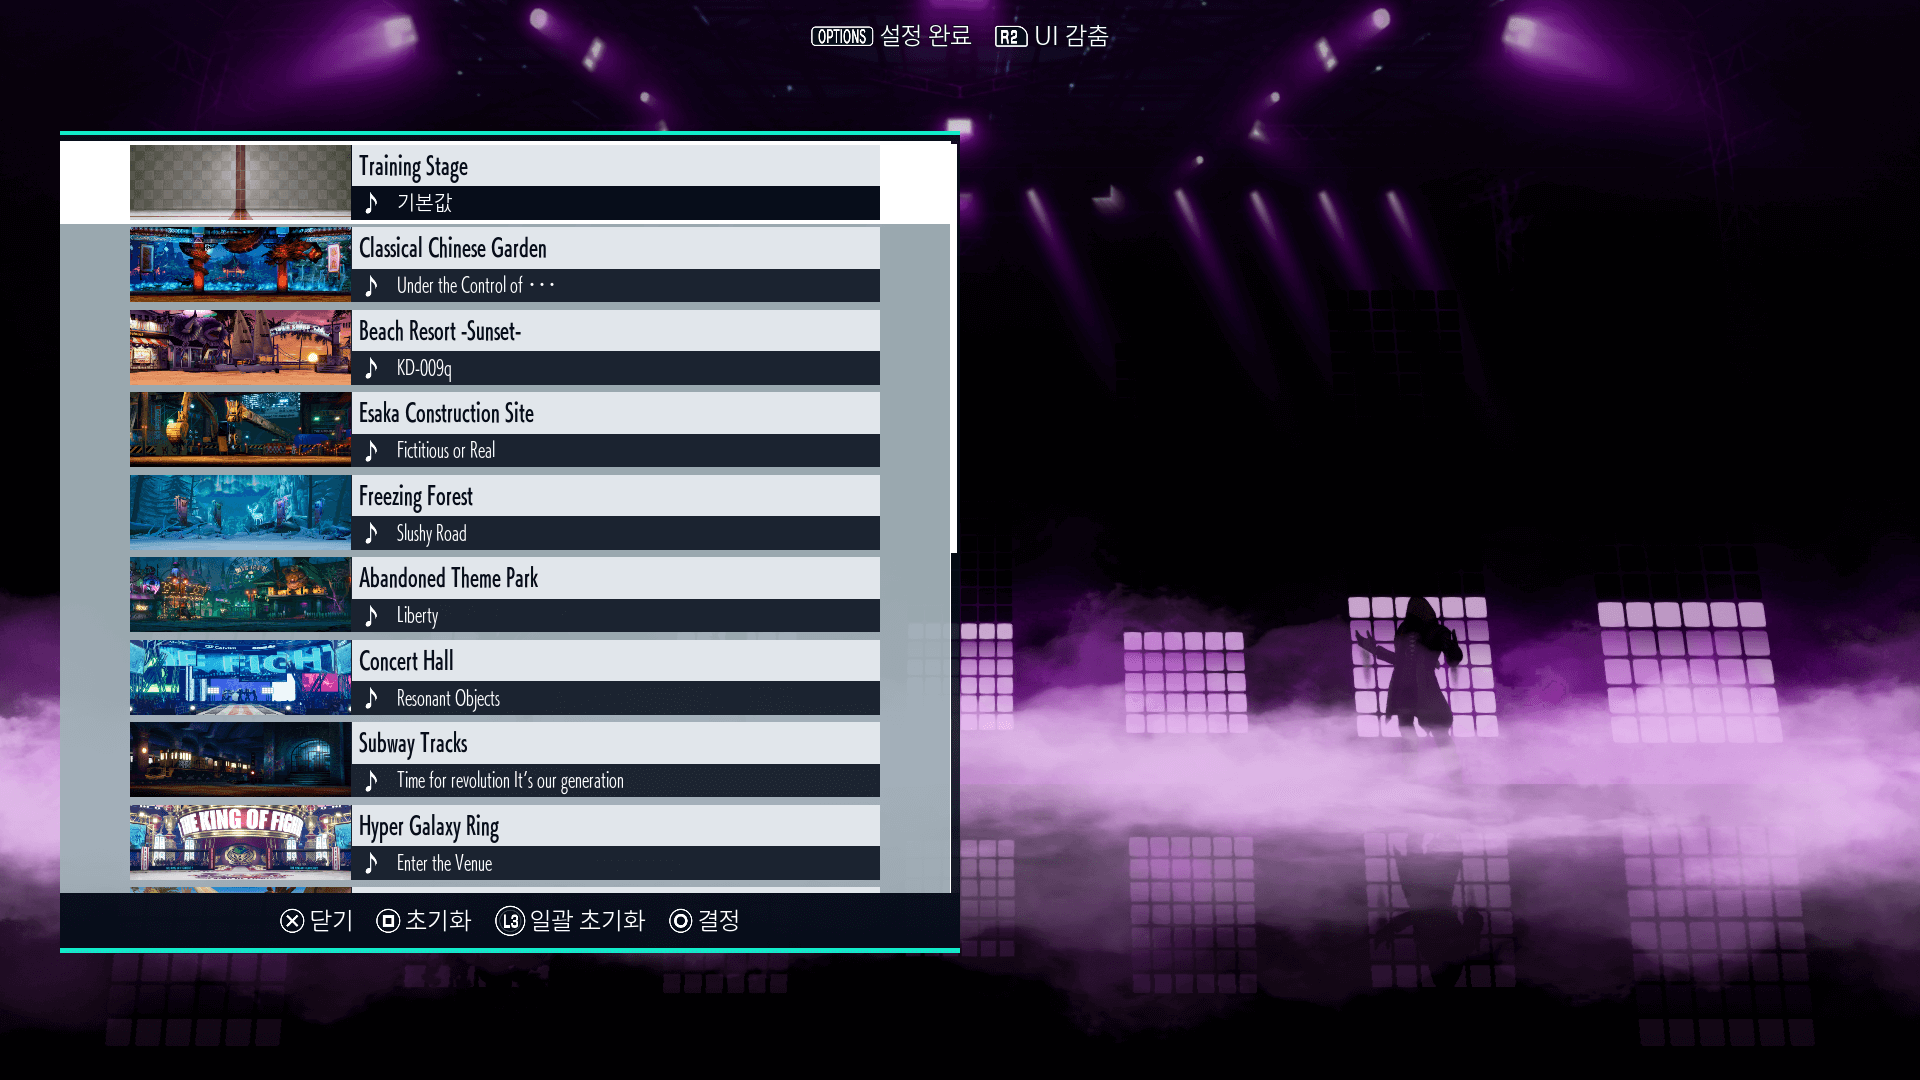Click the OPTIONS button icon at top
This screenshot has width=1920, height=1080.
842,37
